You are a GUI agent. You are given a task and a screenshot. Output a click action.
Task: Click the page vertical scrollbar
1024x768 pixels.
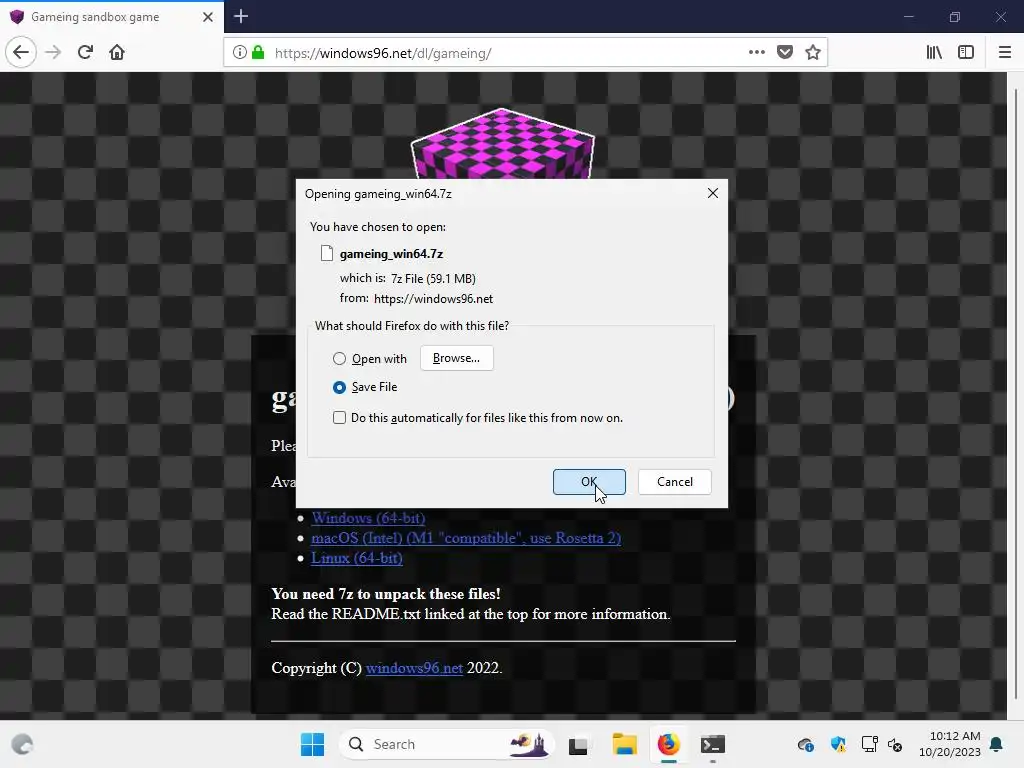(1016, 396)
